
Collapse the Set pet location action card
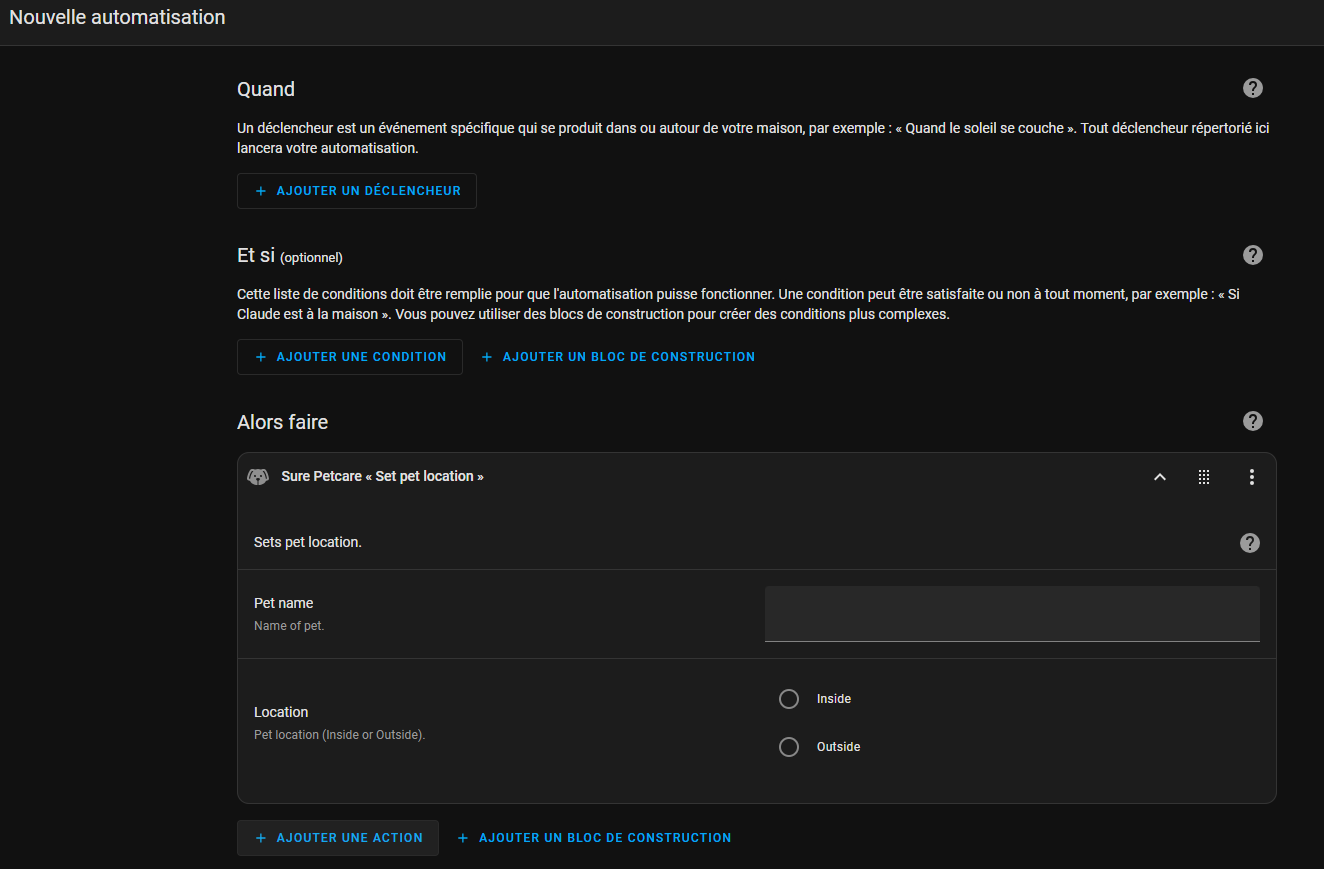(x=1160, y=477)
